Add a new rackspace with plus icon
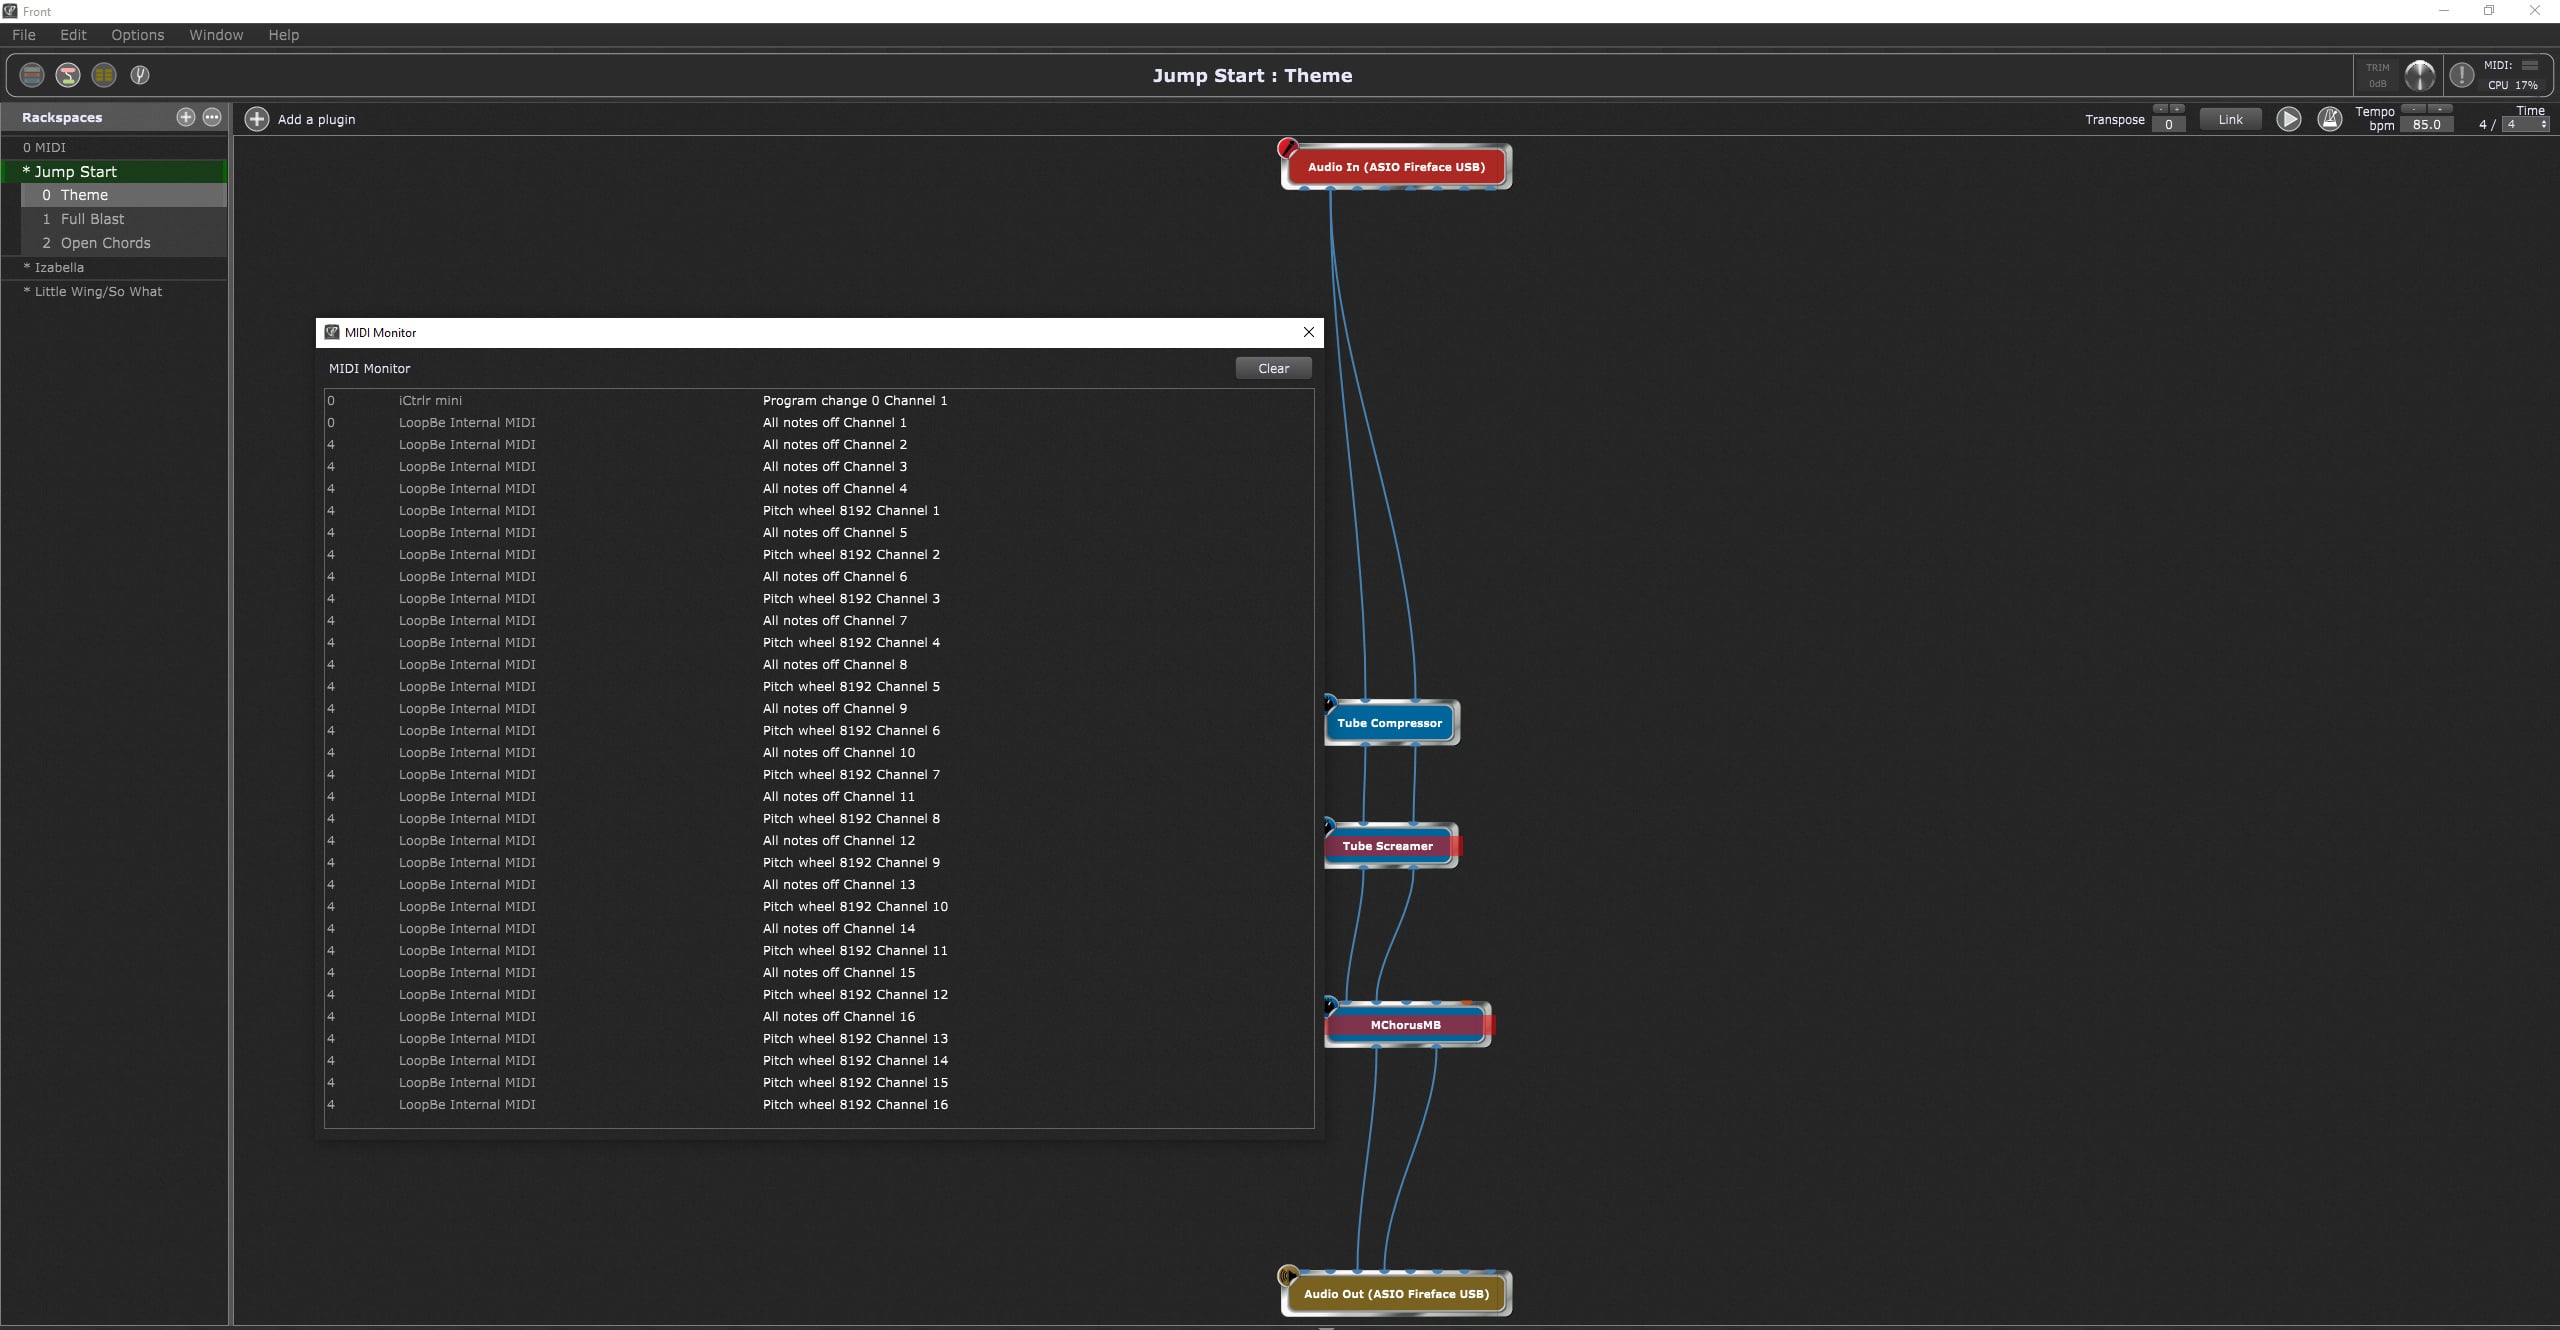Viewport: 2560px width, 1330px height. (x=185, y=117)
